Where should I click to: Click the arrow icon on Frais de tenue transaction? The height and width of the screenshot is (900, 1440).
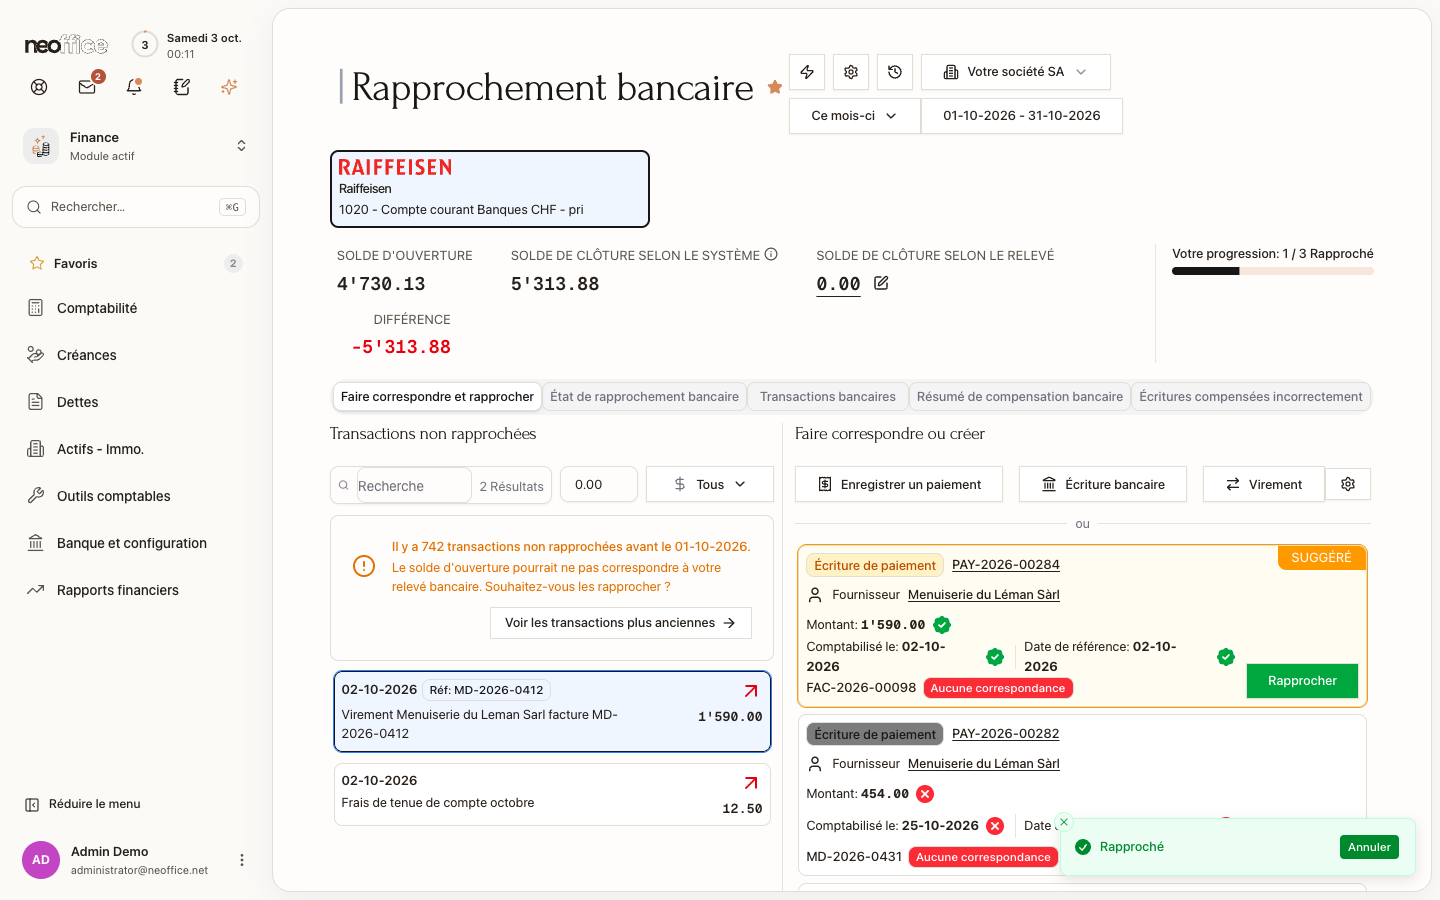[751, 783]
